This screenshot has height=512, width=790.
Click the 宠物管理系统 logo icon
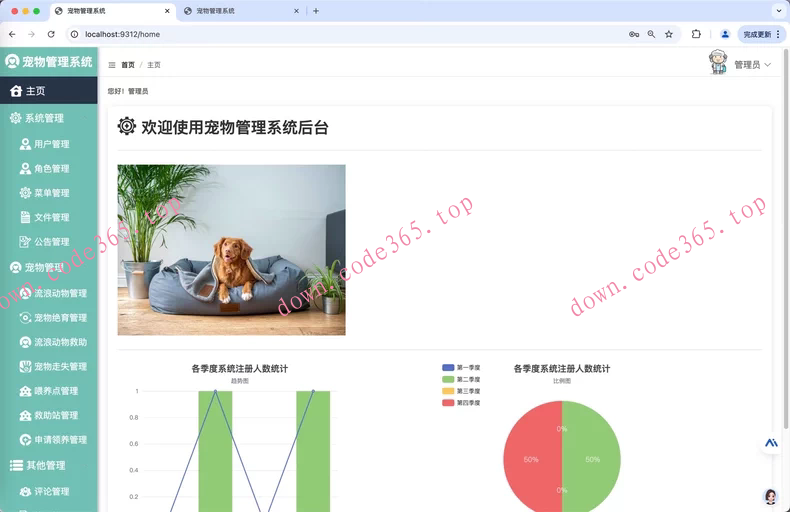12,61
